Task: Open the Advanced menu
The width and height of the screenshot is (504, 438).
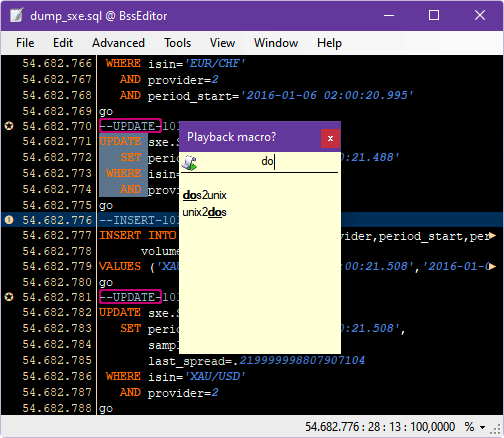Action: 118,43
